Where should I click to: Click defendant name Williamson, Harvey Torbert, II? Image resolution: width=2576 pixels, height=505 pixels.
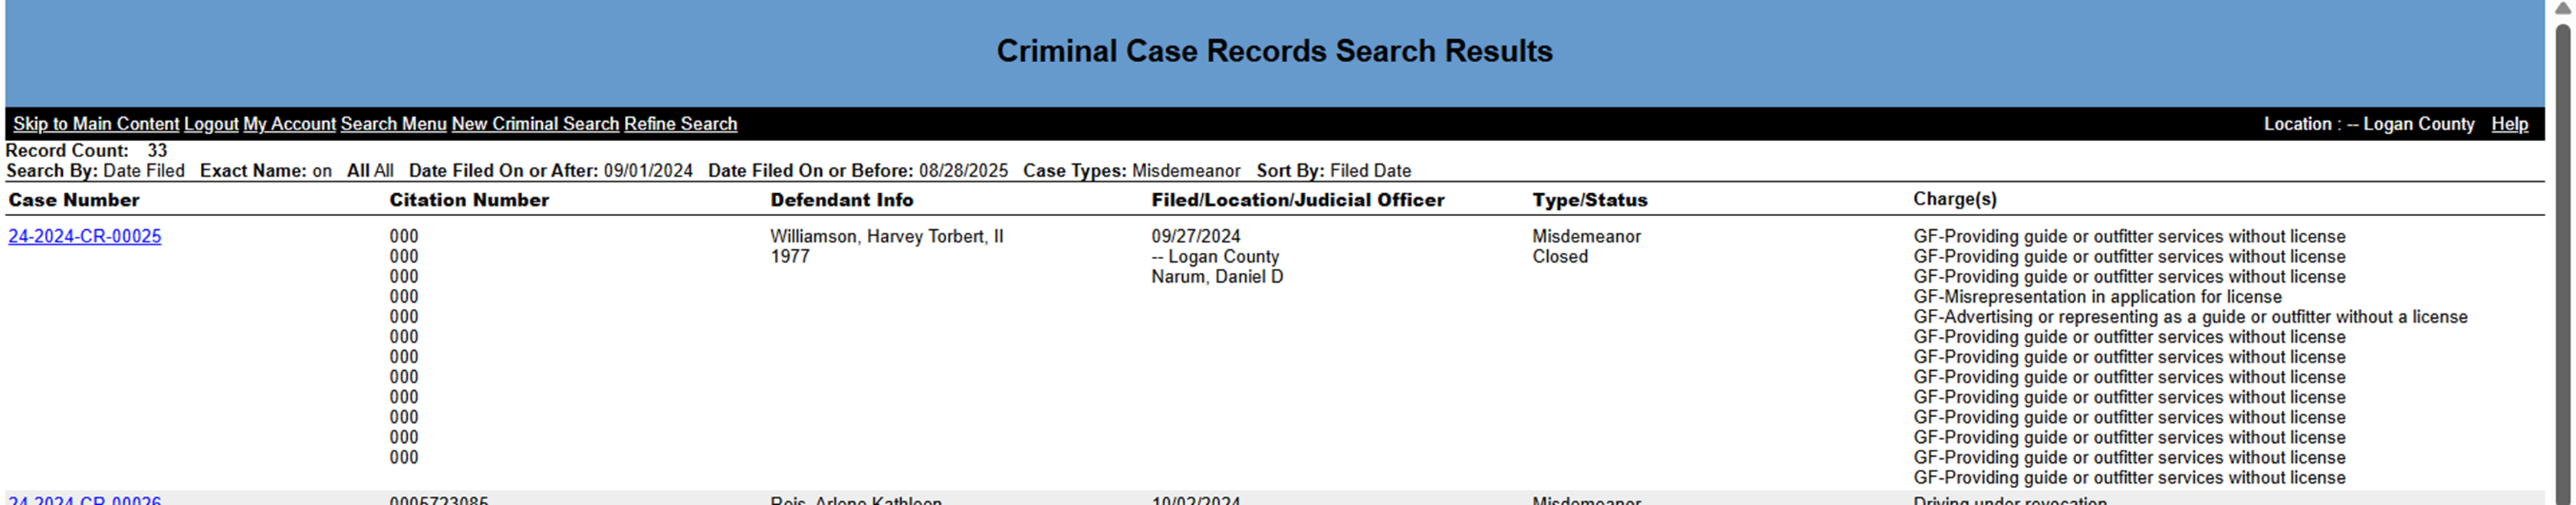click(886, 237)
